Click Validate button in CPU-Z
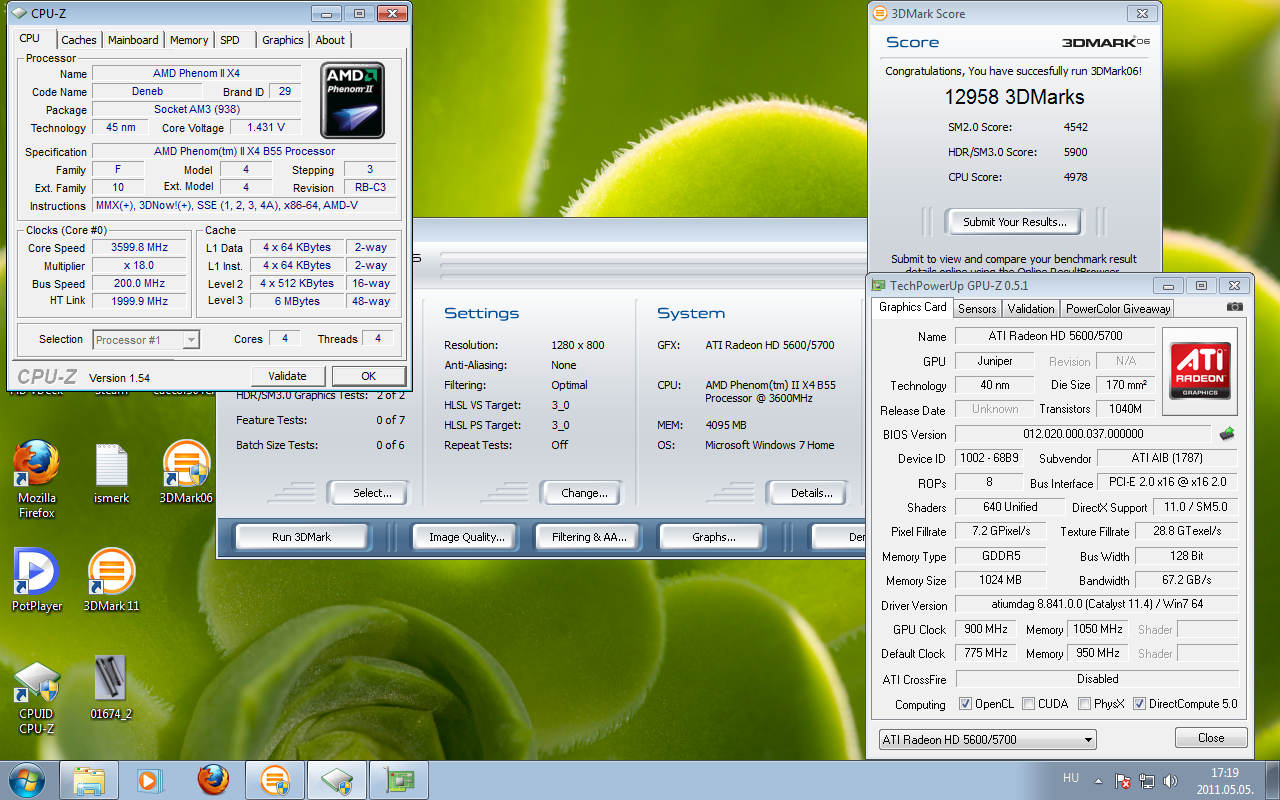Image resolution: width=1280 pixels, height=800 pixels. [x=287, y=376]
